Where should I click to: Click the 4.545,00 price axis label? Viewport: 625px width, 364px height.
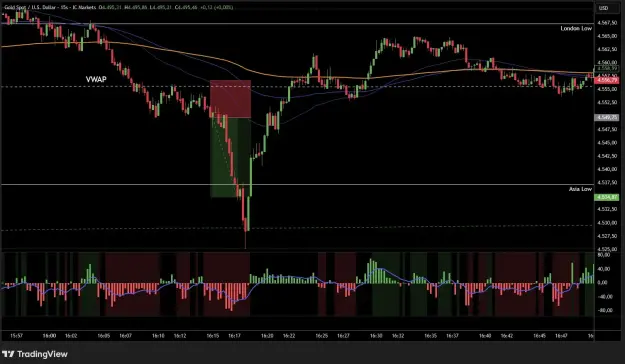point(607,143)
